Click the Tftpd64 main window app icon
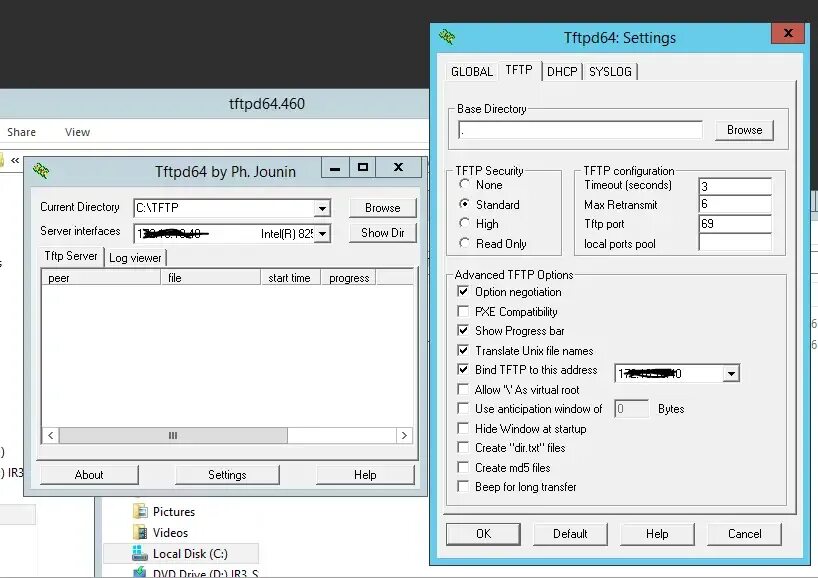Image resolution: width=818 pixels, height=578 pixels. tap(41, 171)
